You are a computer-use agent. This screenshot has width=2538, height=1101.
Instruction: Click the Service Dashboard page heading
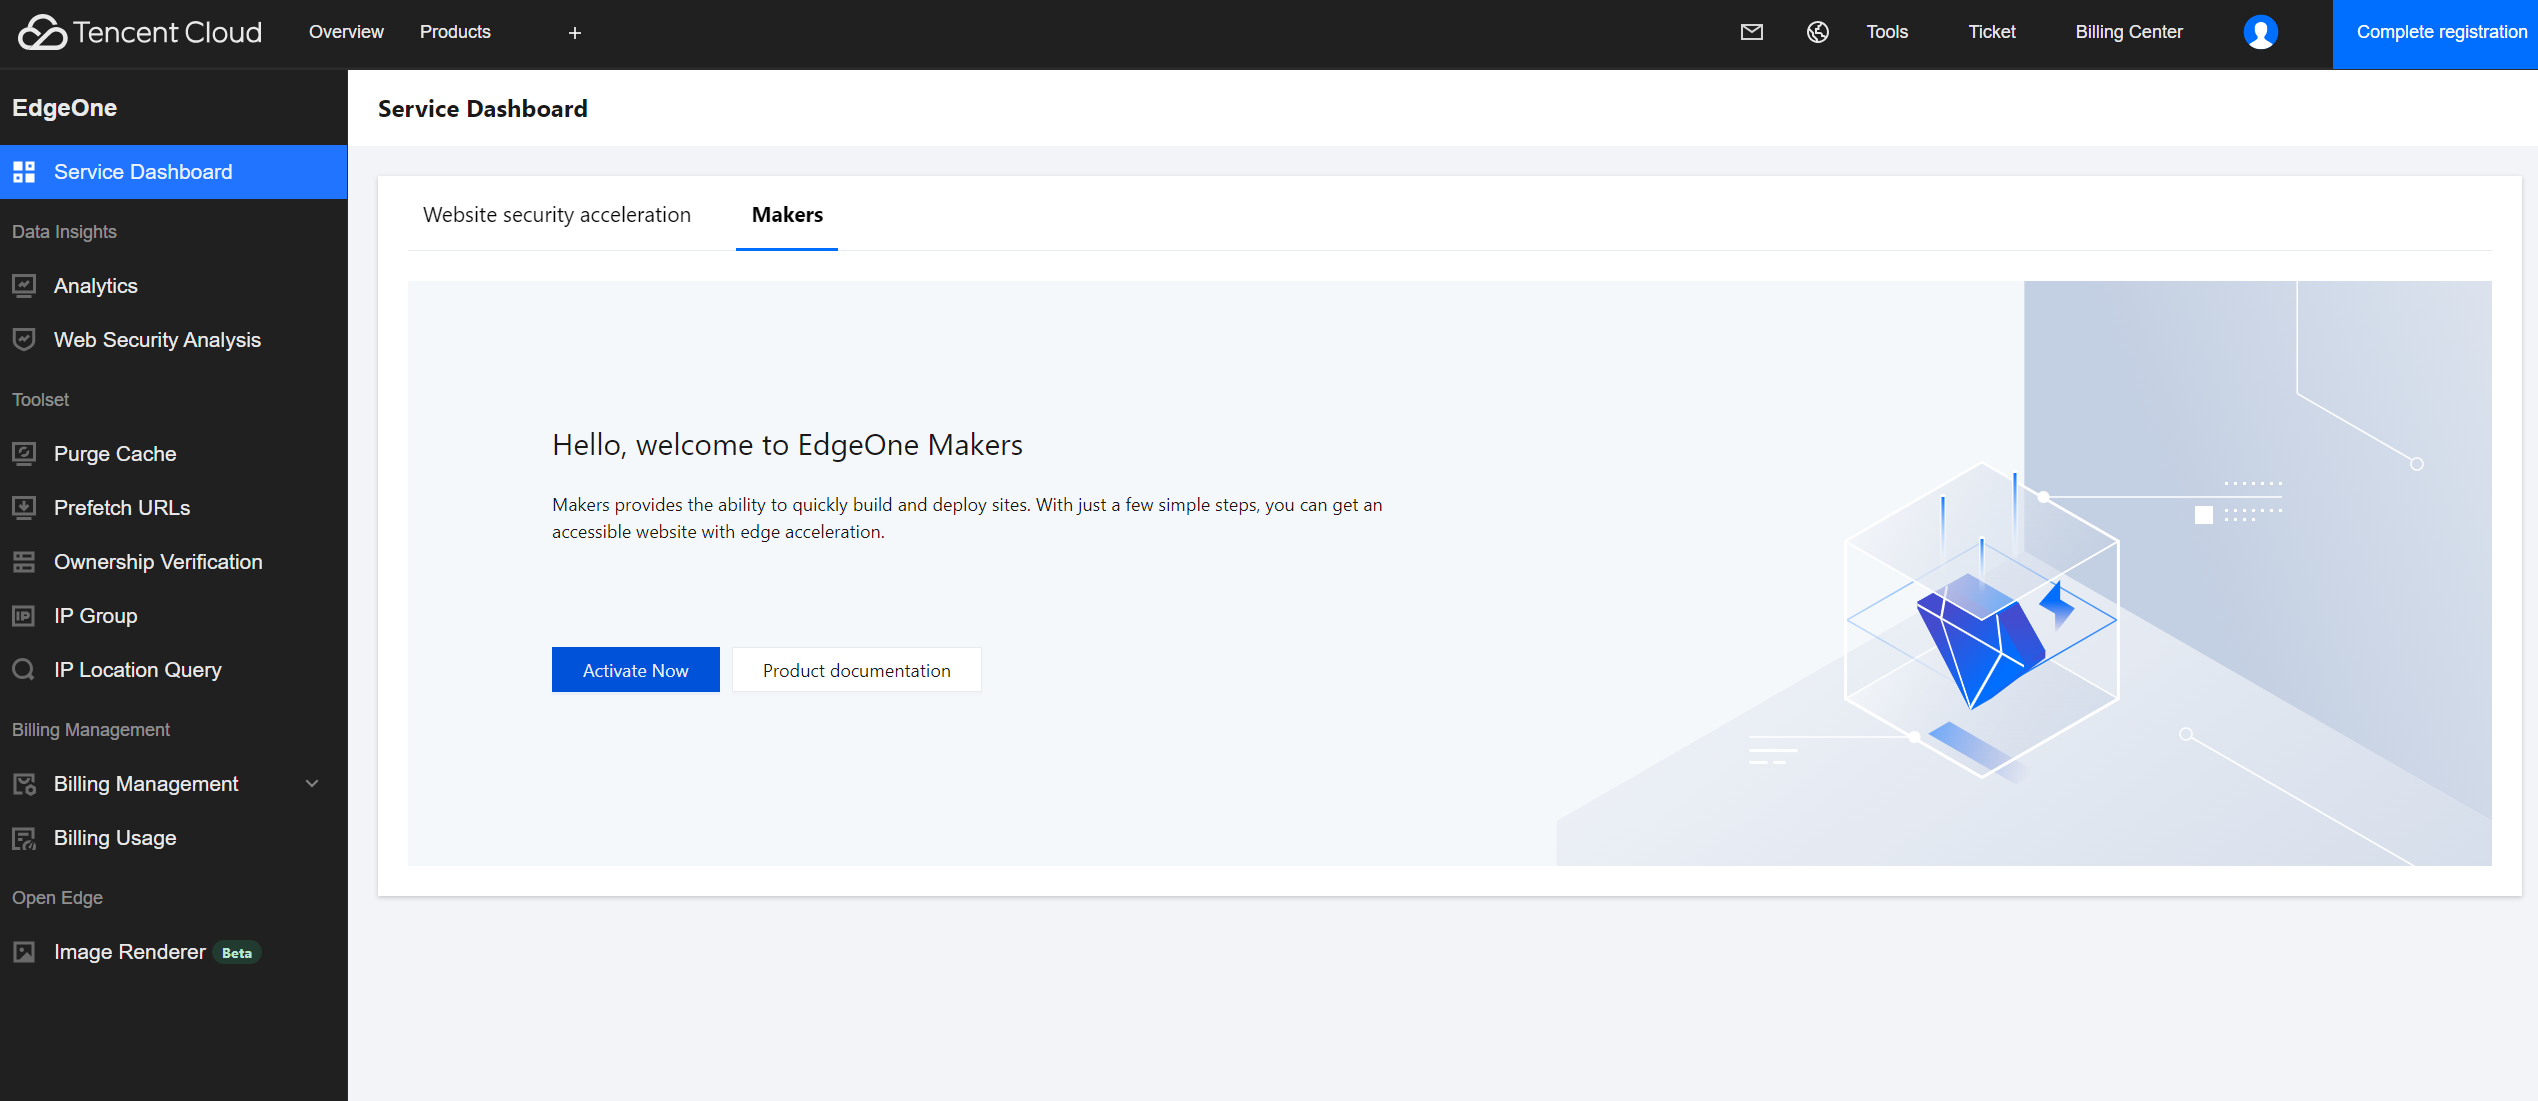(x=483, y=109)
